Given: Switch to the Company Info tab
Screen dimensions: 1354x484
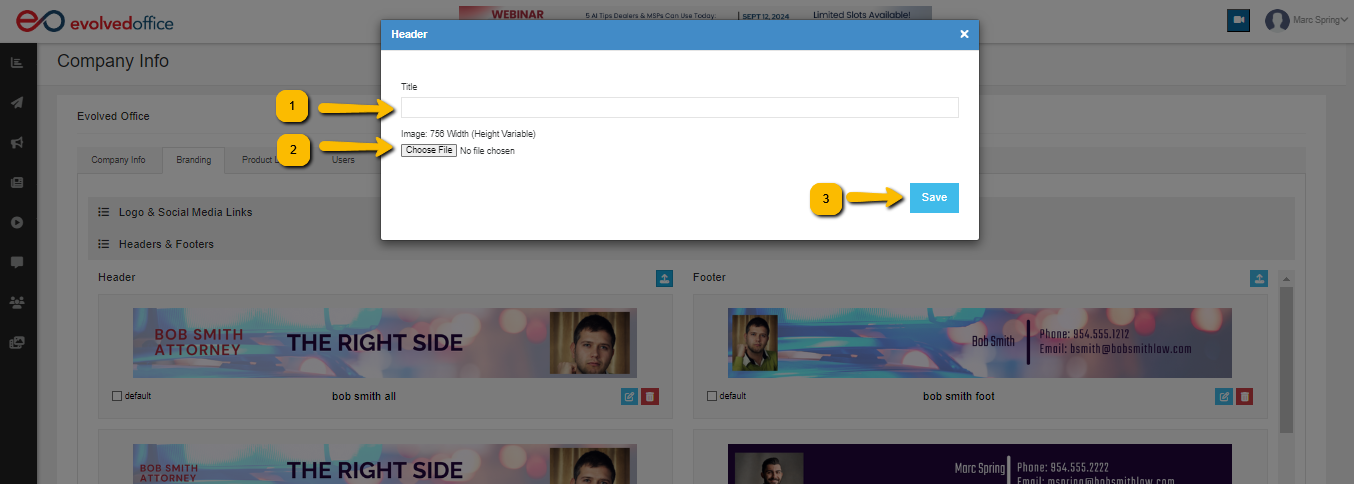Looking at the screenshot, I should (x=118, y=160).
